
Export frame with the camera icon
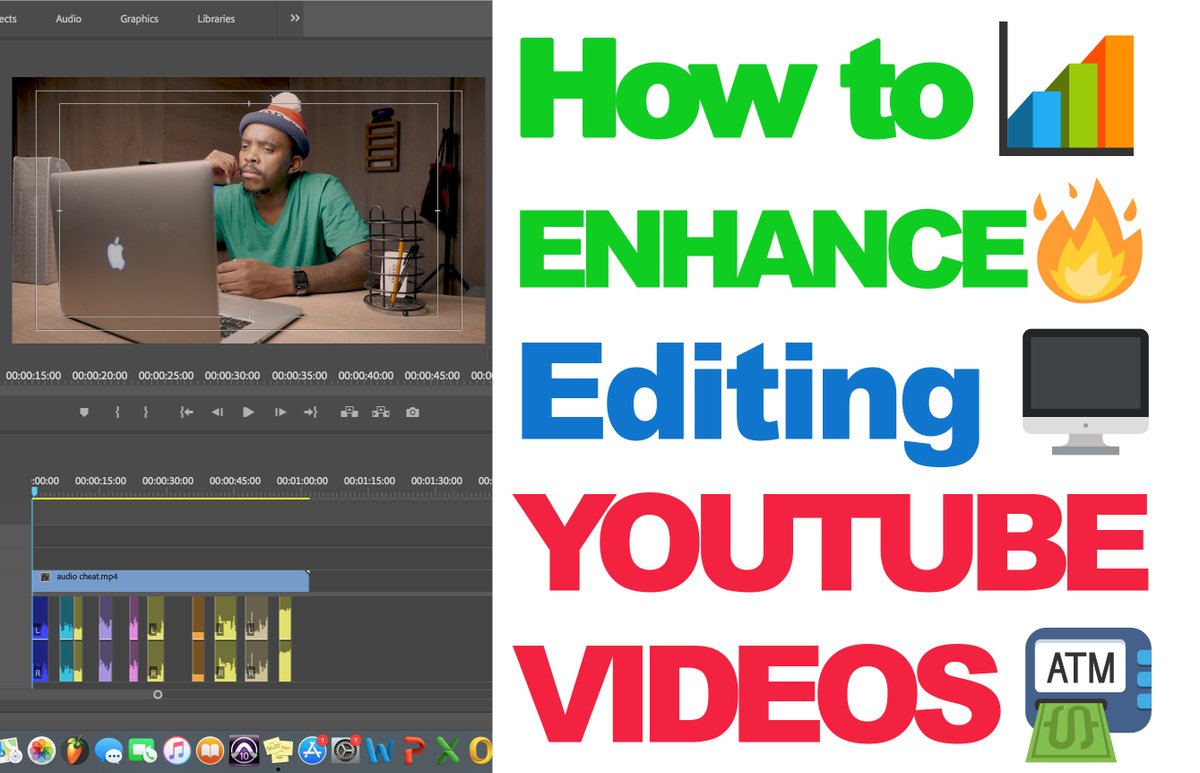[412, 412]
